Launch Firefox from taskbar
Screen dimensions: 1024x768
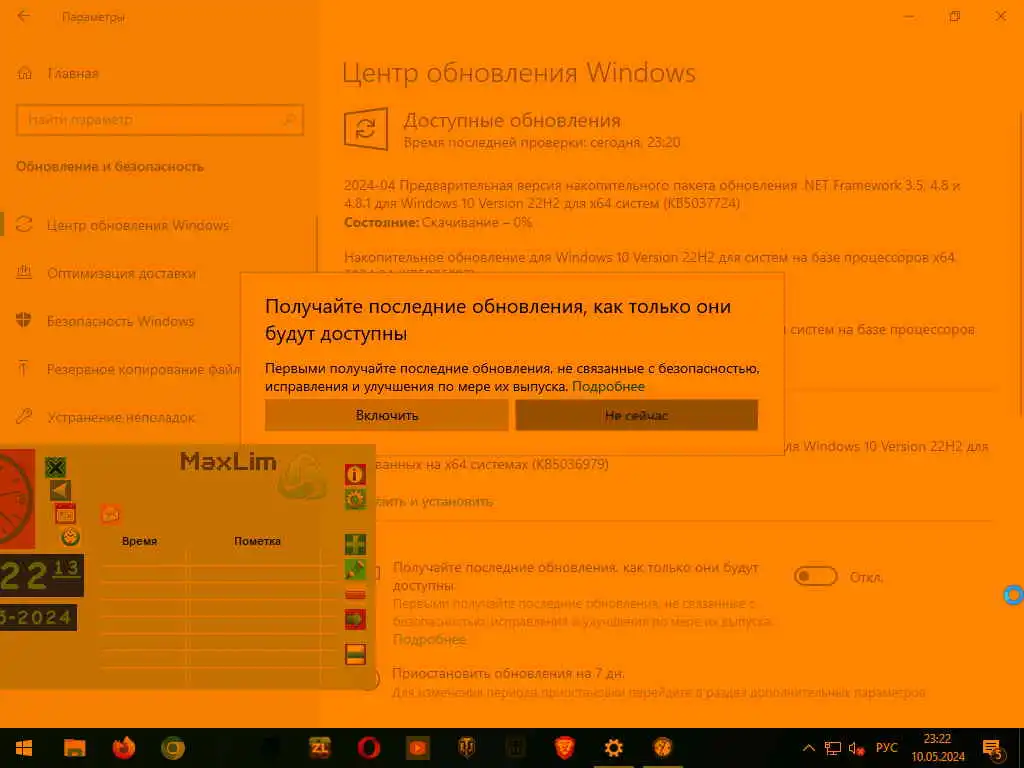coord(123,748)
